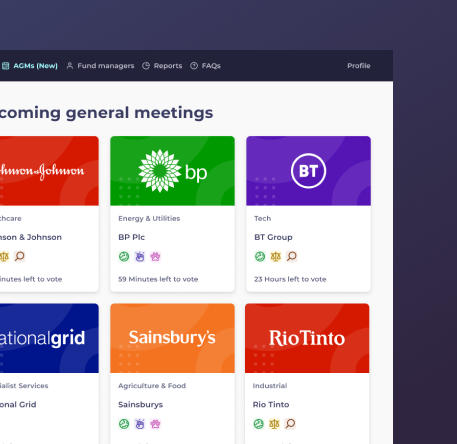Screen dimensions: 457x444
Task: Open the Profile menu
Action: 359,66
